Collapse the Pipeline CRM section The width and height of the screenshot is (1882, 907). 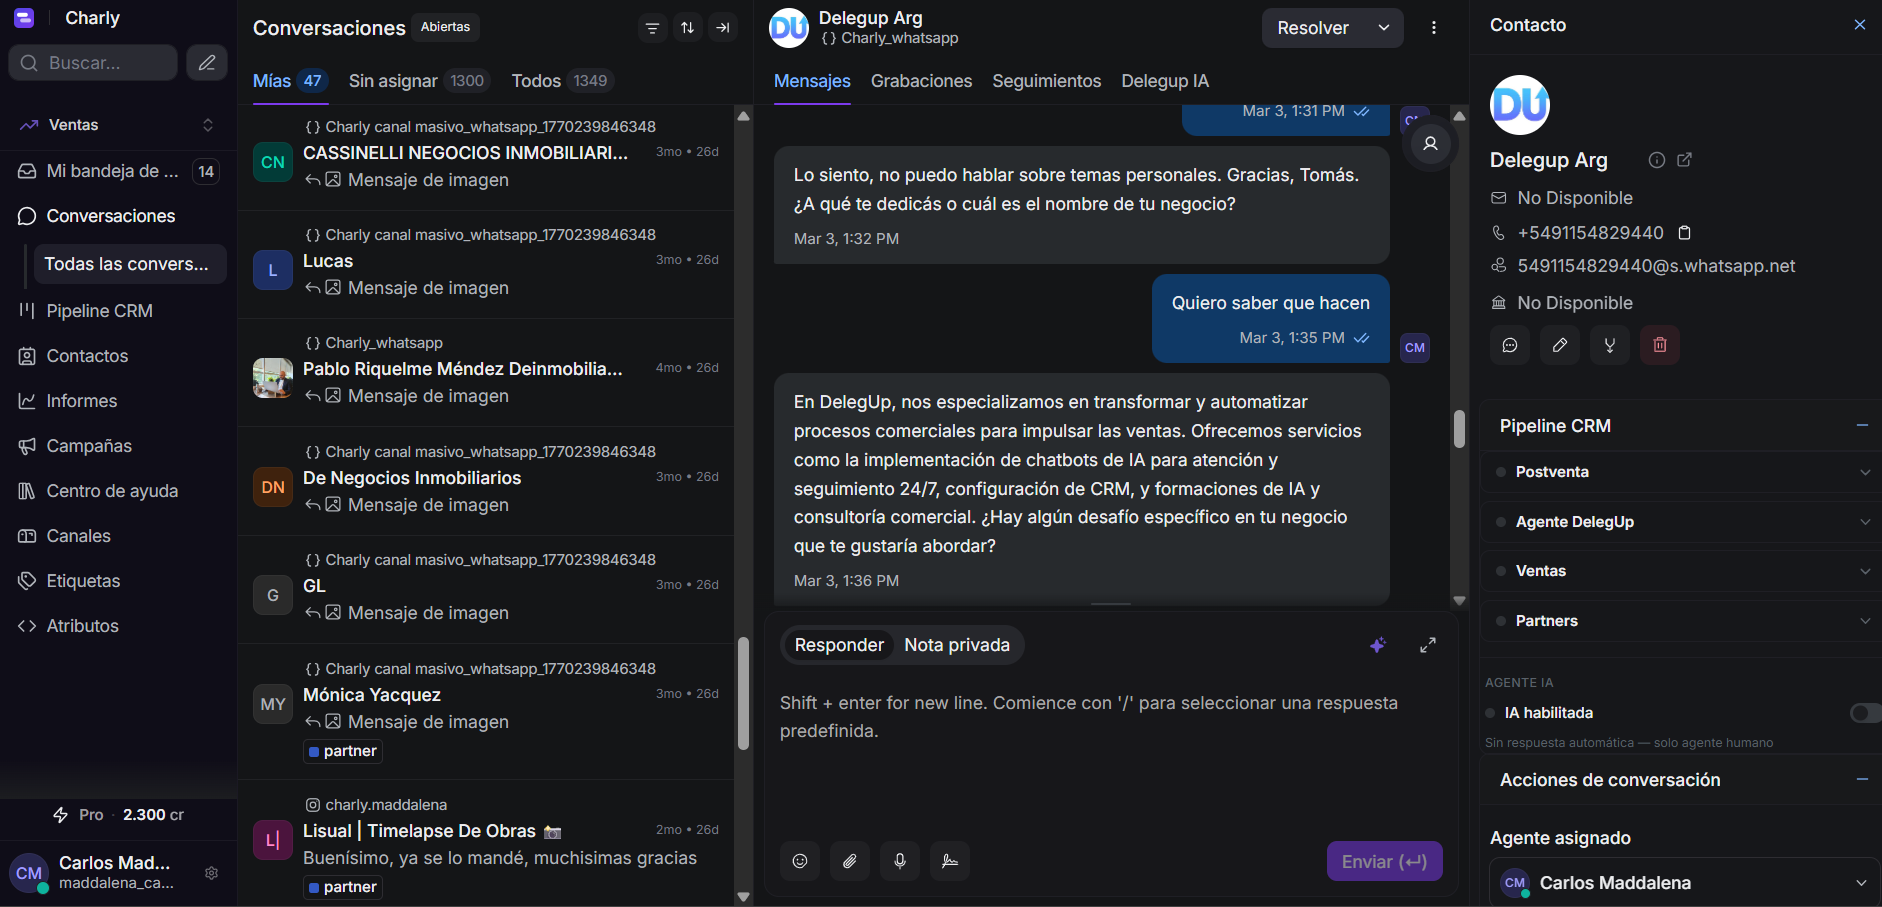click(1862, 425)
